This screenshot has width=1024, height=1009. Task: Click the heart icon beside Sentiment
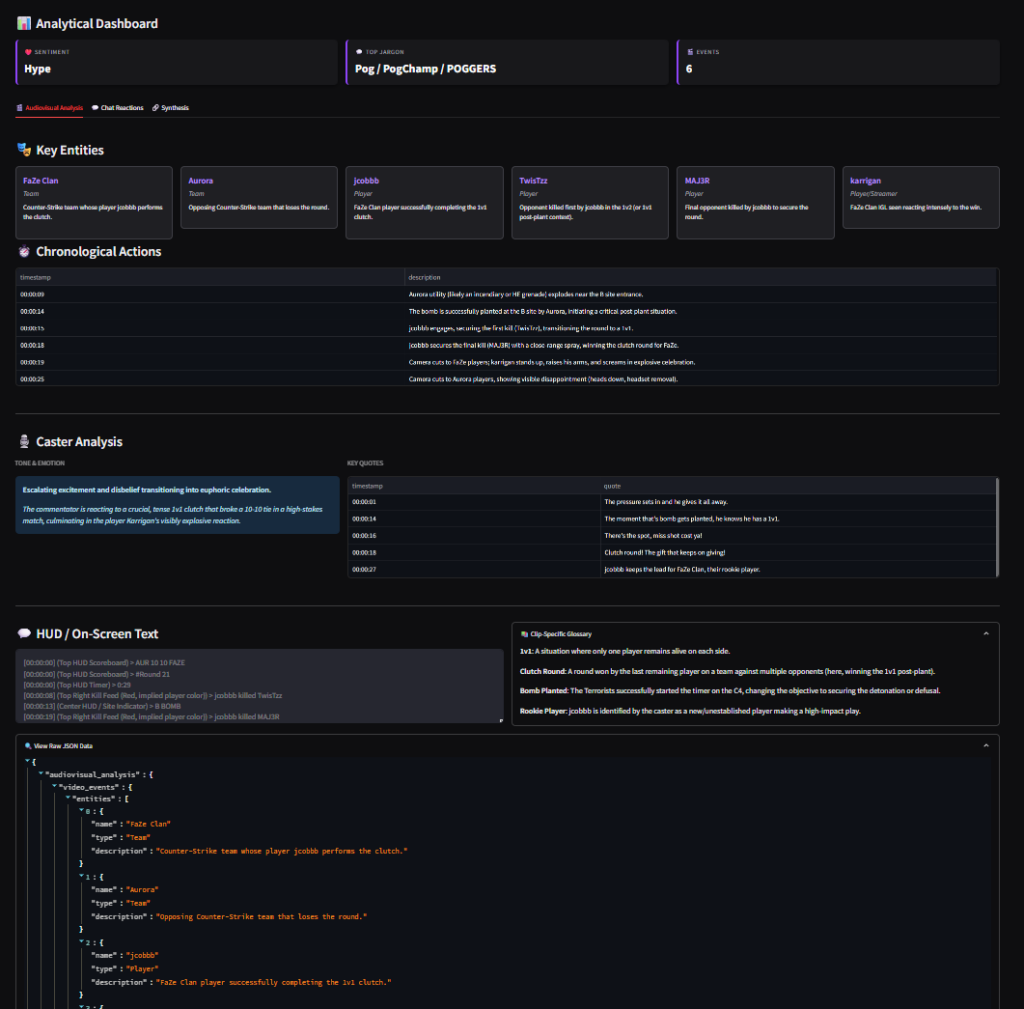(x=28, y=51)
